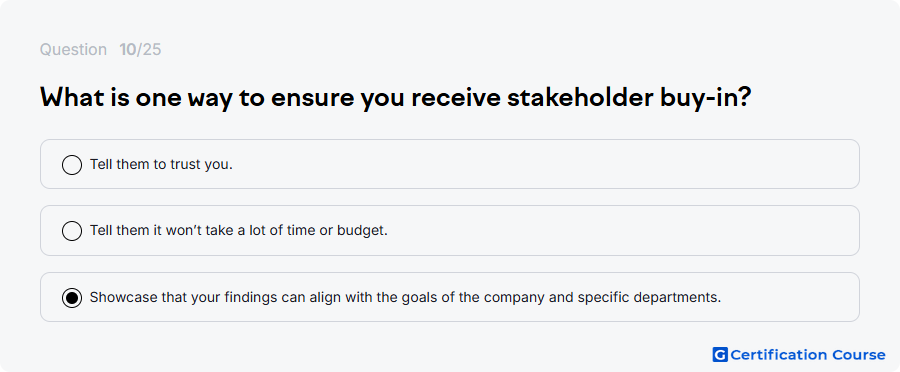This screenshot has height=372, width=900.
Task: Click the words "buy-in?" in the heading
Action: point(705,99)
